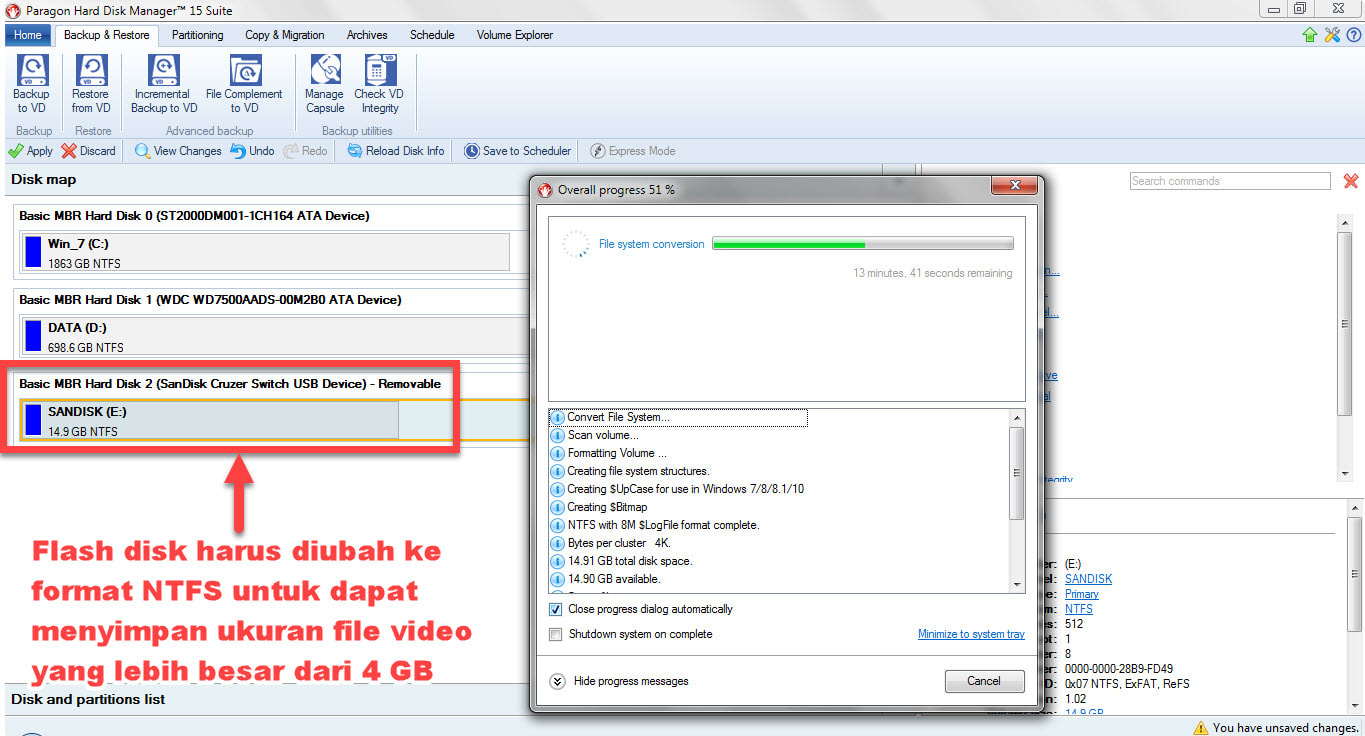Open File Complement to VD

tap(244, 85)
